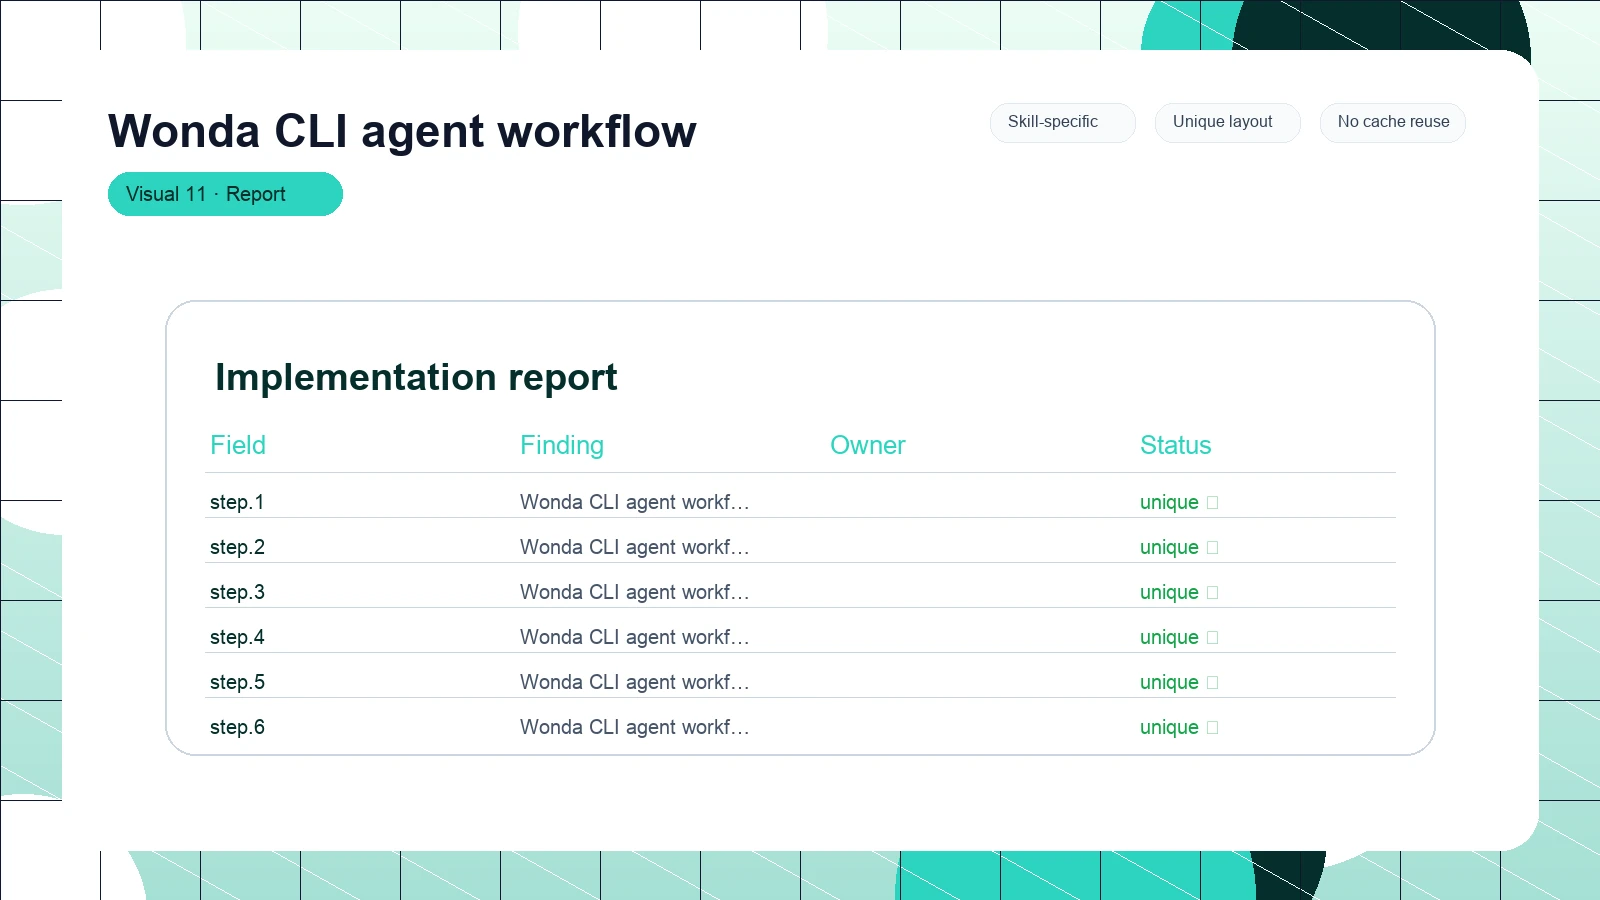Click the step.1 row finding text

click(x=634, y=502)
